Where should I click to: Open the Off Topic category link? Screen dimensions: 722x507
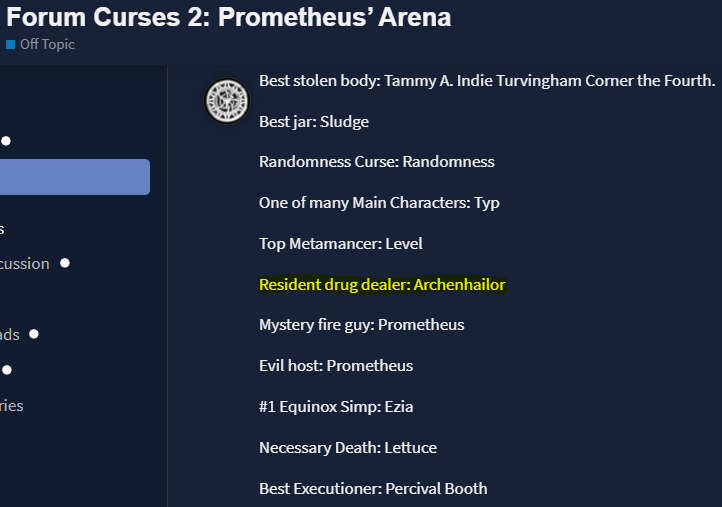coord(47,44)
